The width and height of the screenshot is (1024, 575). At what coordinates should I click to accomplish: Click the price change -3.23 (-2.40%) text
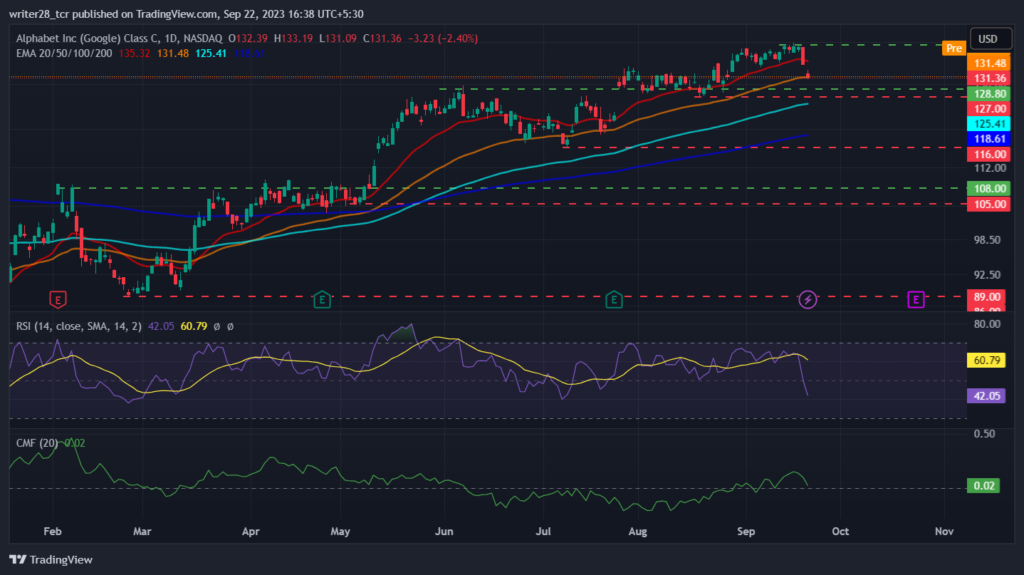(x=443, y=39)
